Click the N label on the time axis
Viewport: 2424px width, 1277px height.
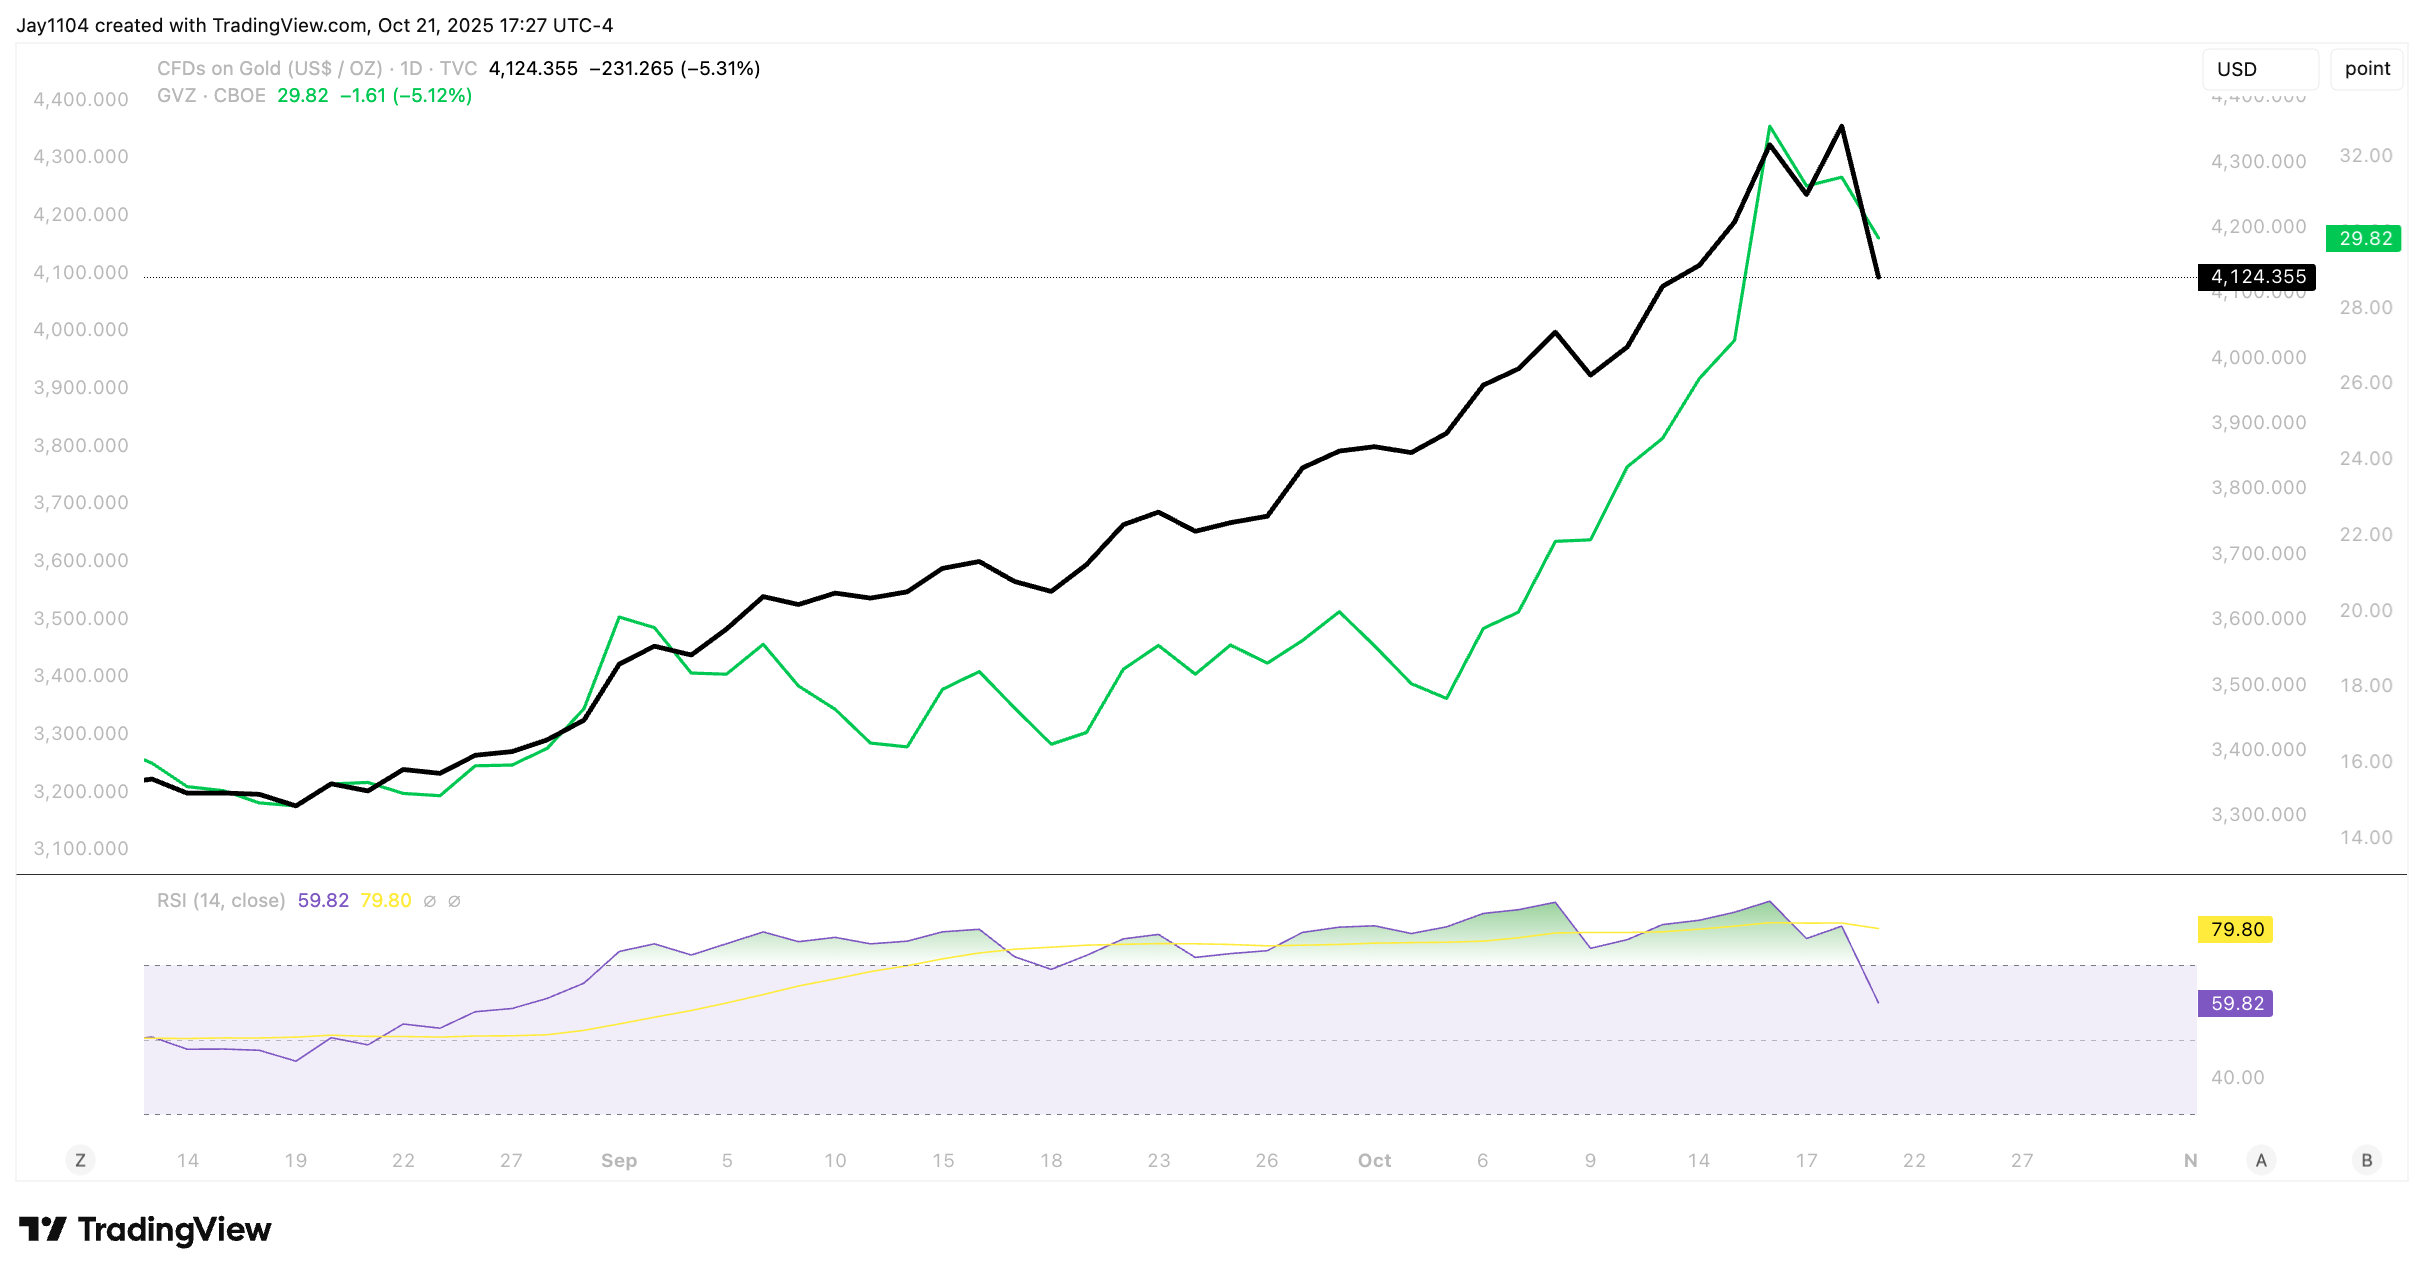(2190, 1160)
